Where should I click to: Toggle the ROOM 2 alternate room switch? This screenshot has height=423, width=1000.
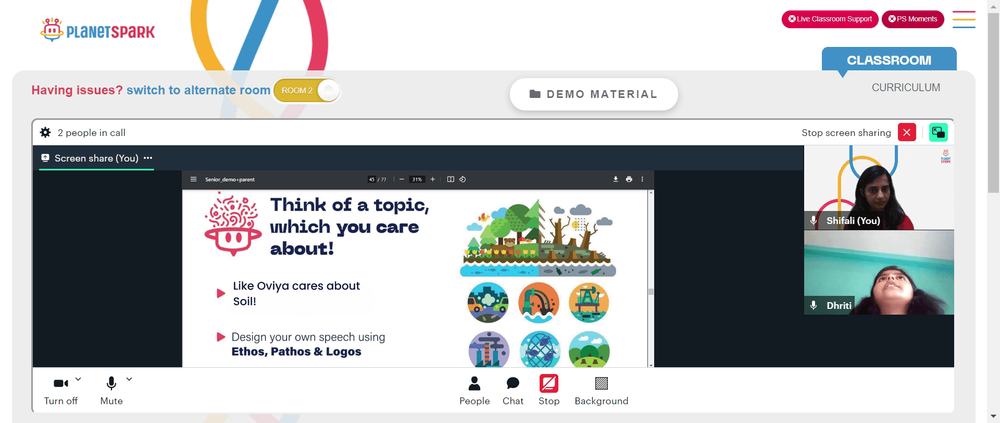307,91
